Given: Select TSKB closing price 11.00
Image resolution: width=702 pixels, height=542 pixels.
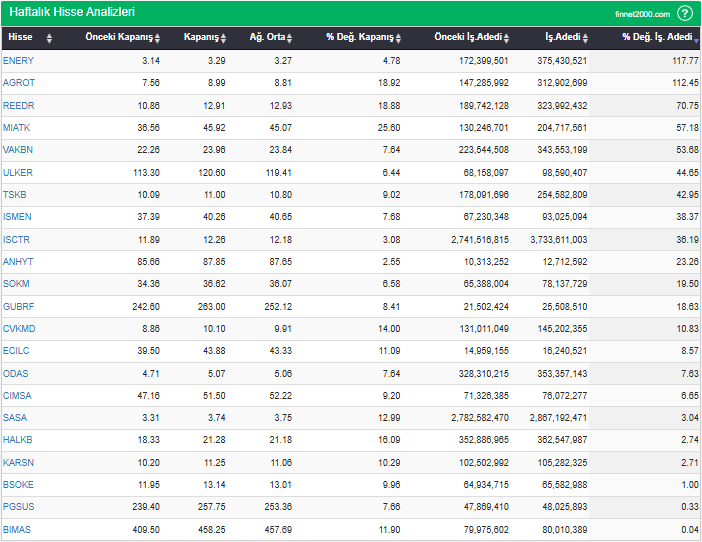Looking at the screenshot, I should pyautogui.click(x=214, y=195).
